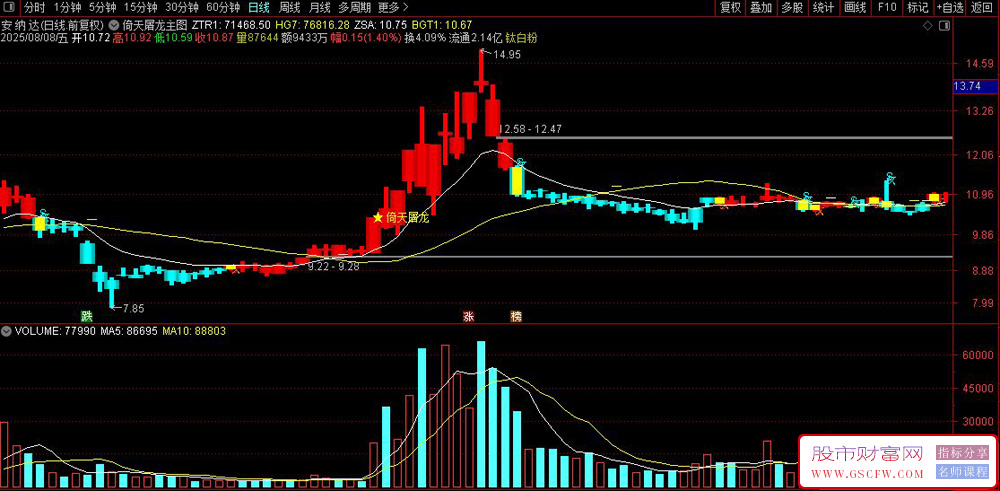Open F10 company info
Image resolution: width=1000 pixels, height=491 pixels.
[887, 8]
